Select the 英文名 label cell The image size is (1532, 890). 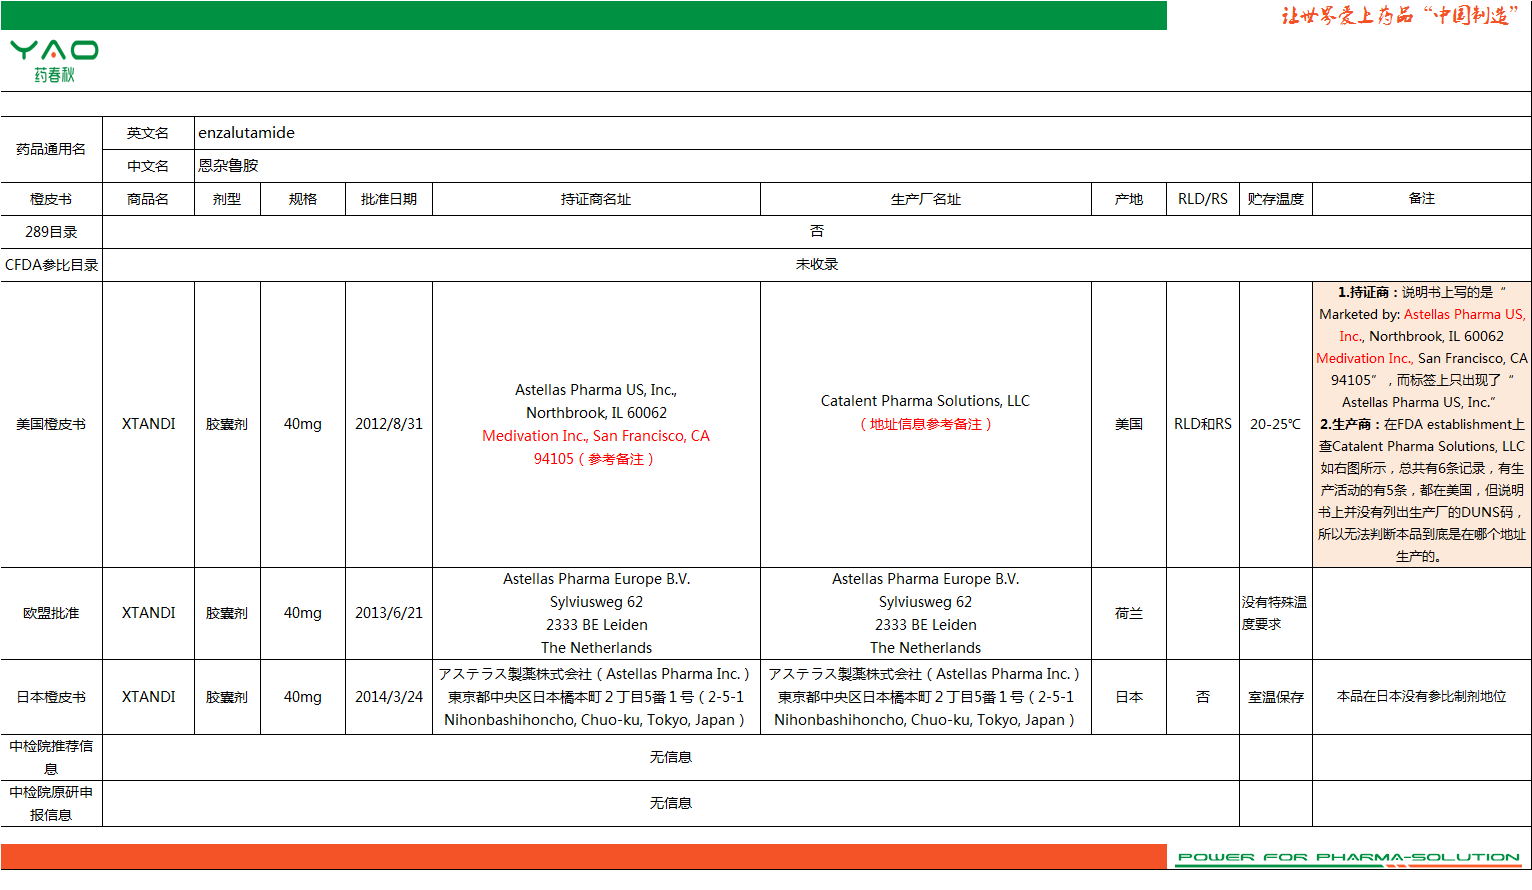148,133
